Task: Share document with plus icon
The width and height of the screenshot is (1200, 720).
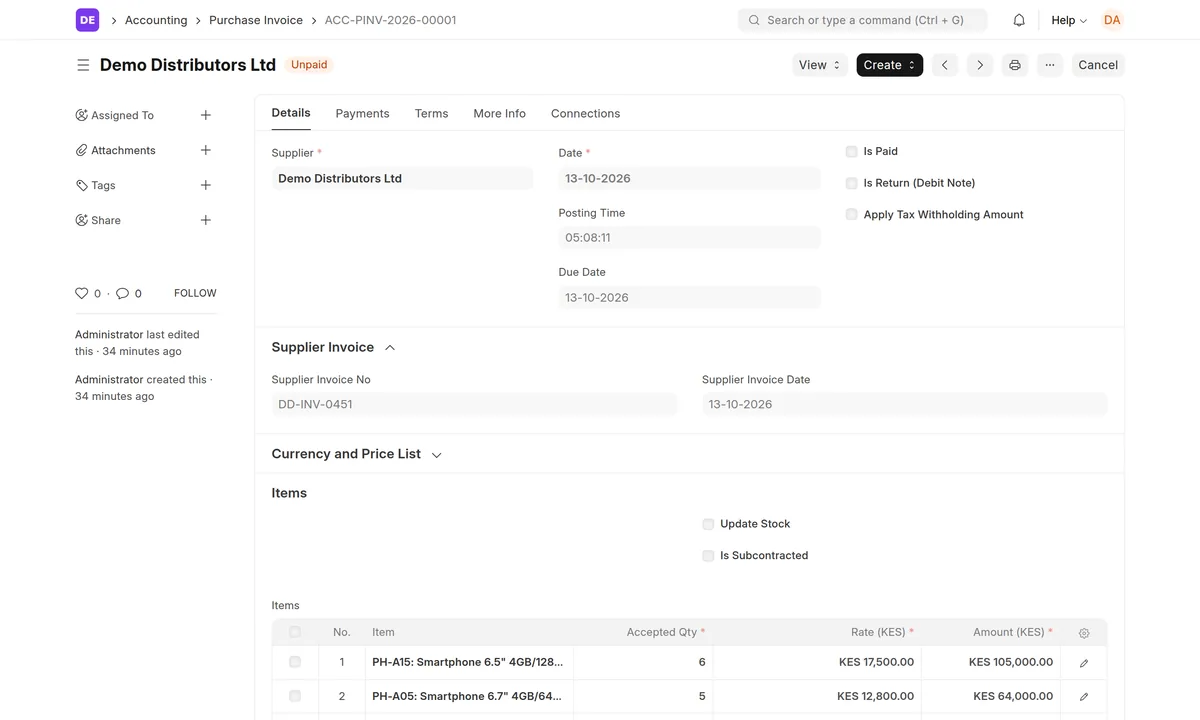Action: [x=206, y=220]
